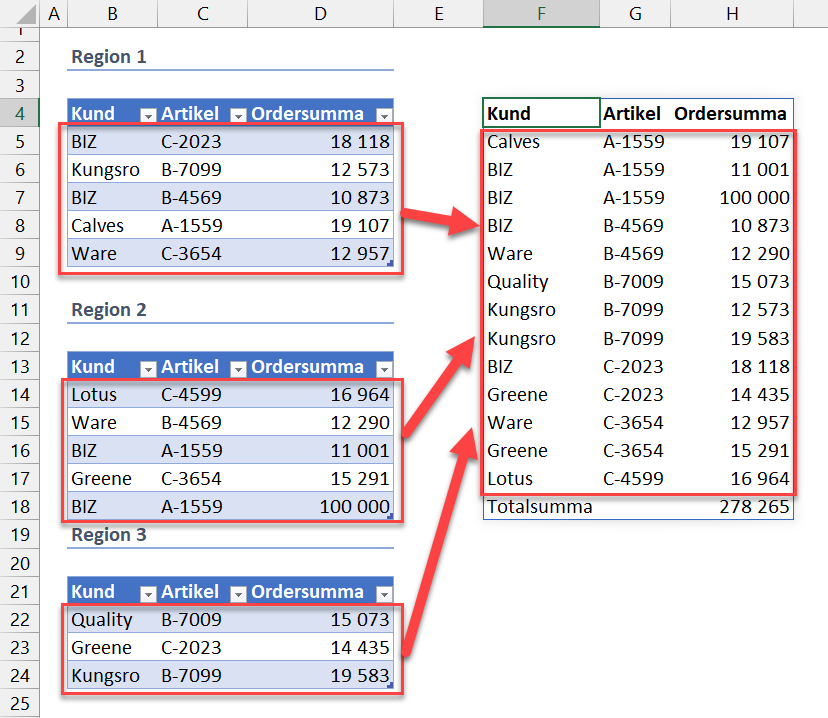
Task: Open Artikel filter dropdown in Region 1 table
Action: (238, 115)
